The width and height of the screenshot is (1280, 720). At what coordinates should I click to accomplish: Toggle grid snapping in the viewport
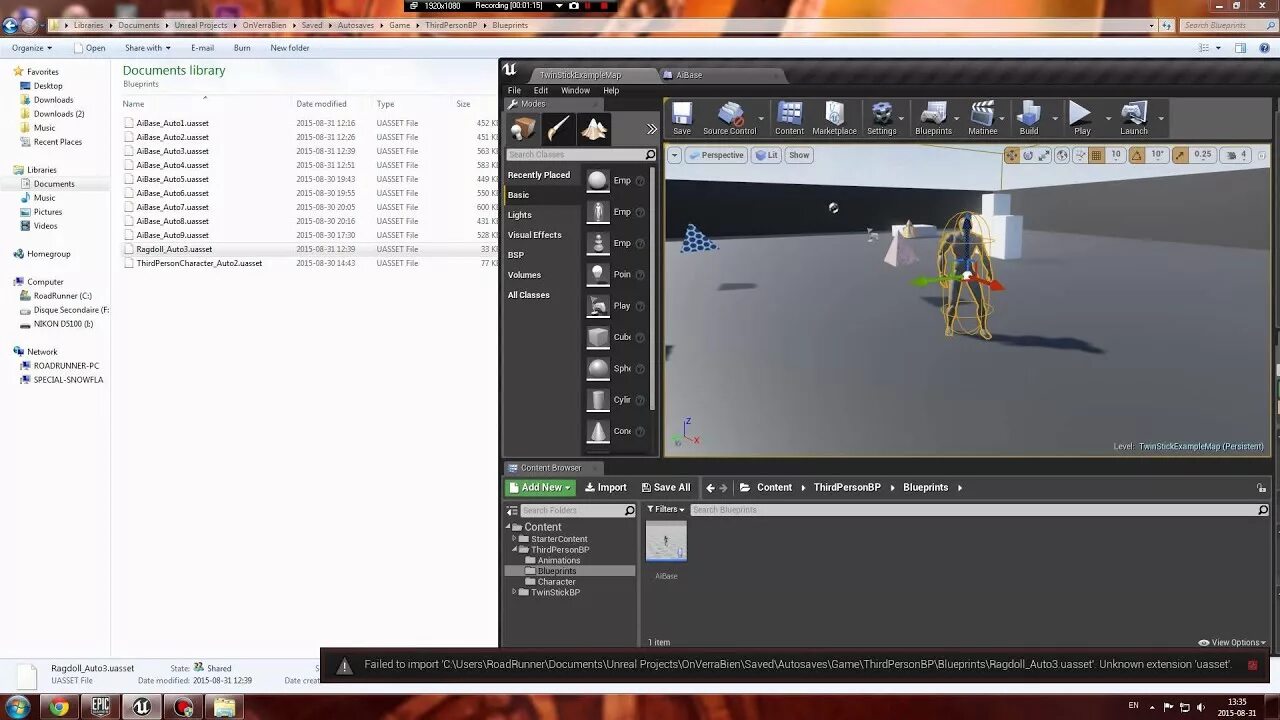pos(1097,155)
